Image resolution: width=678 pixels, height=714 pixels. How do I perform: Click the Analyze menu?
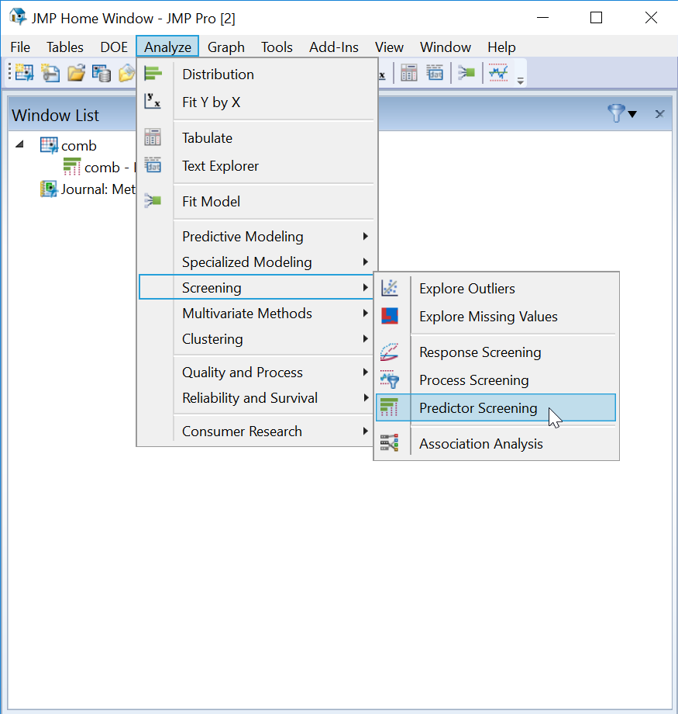[x=168, y=47]
